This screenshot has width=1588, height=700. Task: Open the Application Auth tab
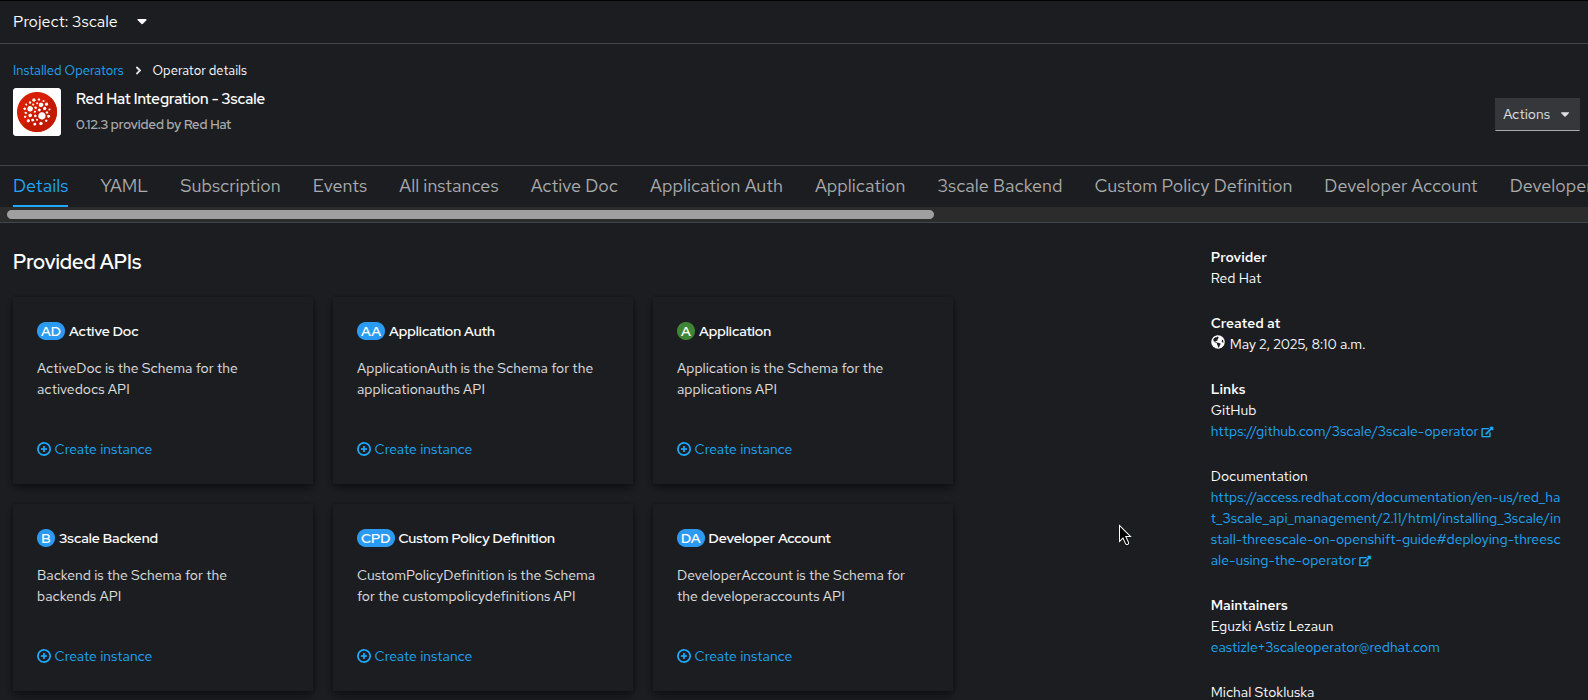point(716,186)
